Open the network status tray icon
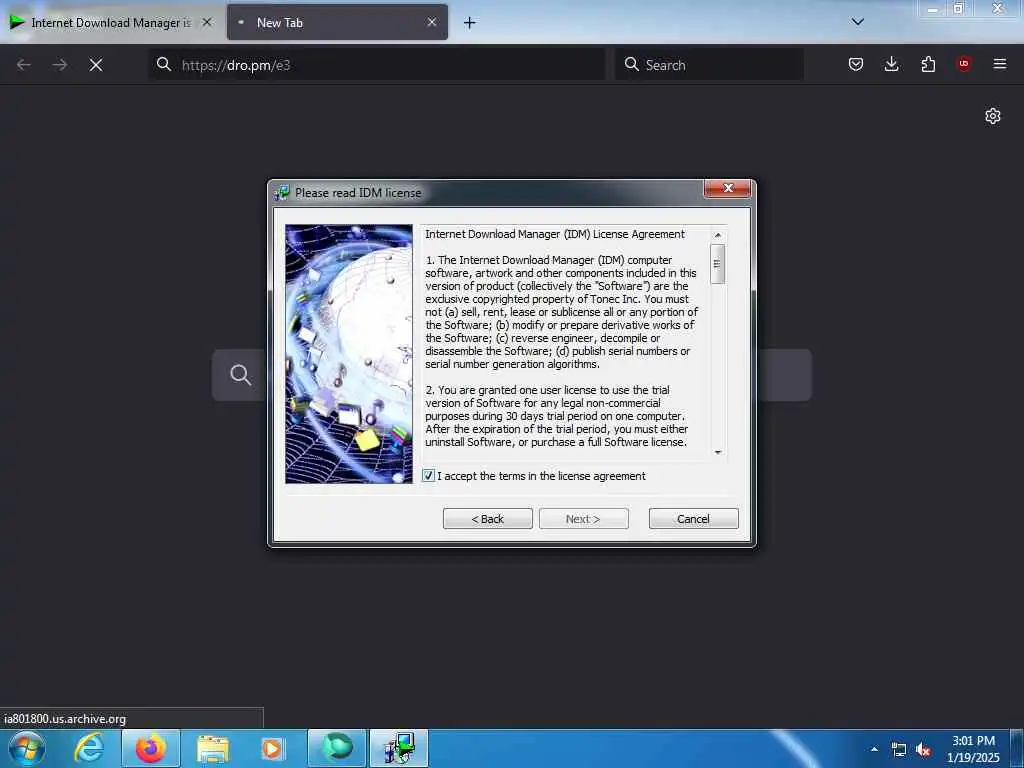Viewport: 1024px width, 768px height. tap(899, 750)
